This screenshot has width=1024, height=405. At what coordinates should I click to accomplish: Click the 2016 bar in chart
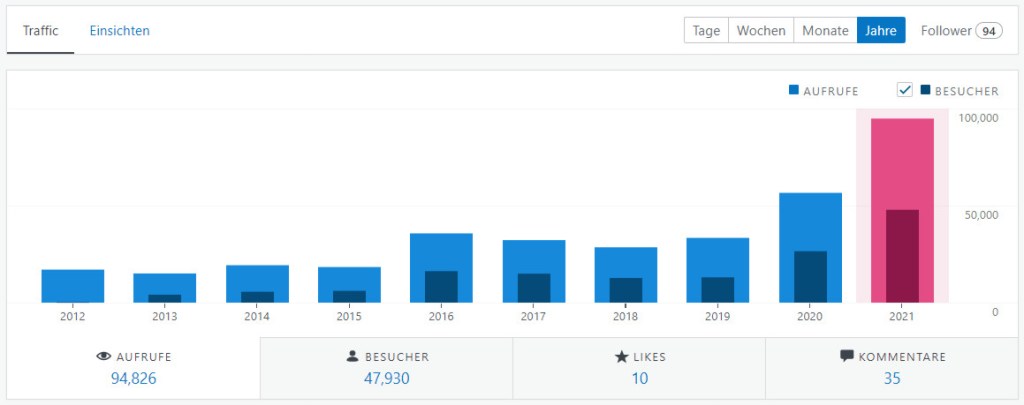click(x=441, y=267)
